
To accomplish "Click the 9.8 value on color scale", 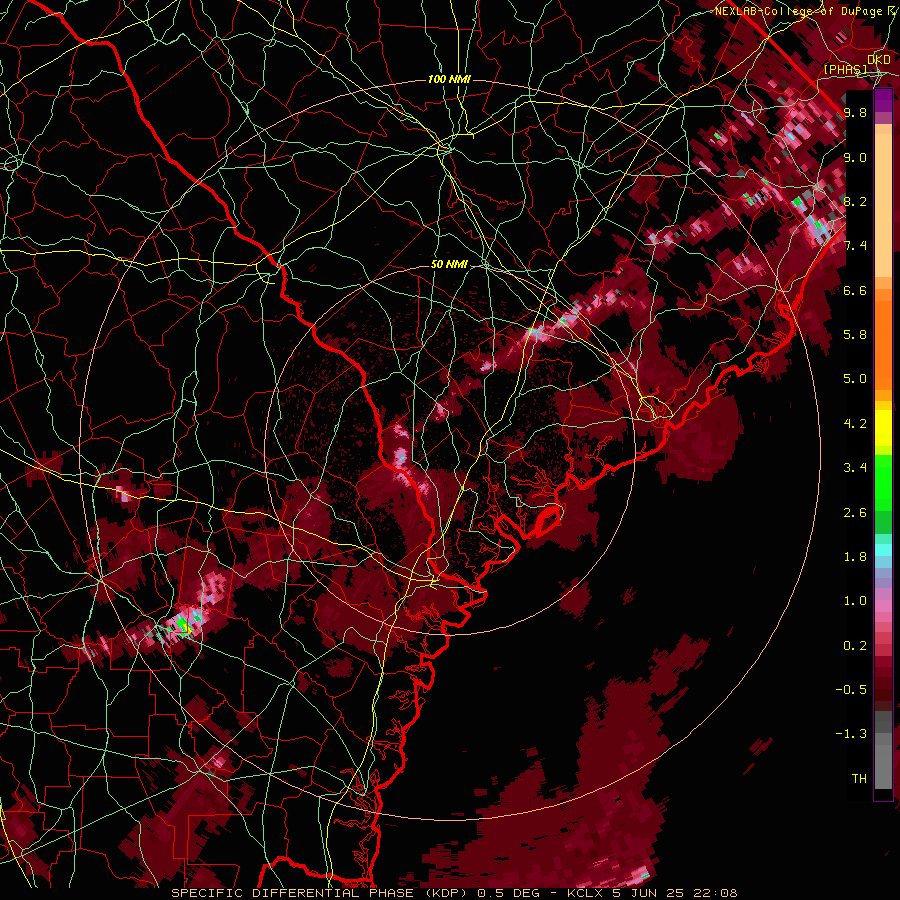I will pos(855,112).
